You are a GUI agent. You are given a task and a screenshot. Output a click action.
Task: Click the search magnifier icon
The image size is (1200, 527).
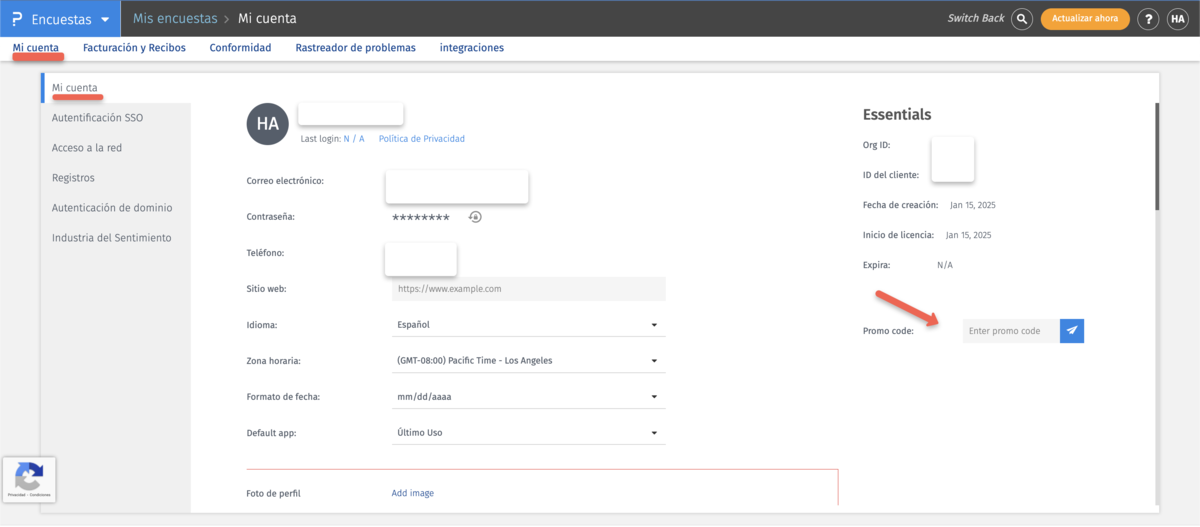(x=1021, y=19)
